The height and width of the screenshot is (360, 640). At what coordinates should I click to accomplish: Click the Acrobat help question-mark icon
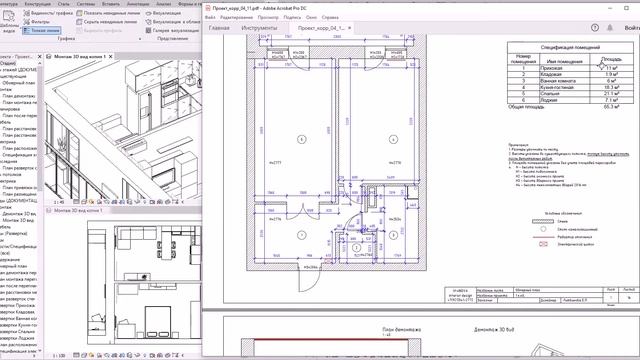(595, 28)
